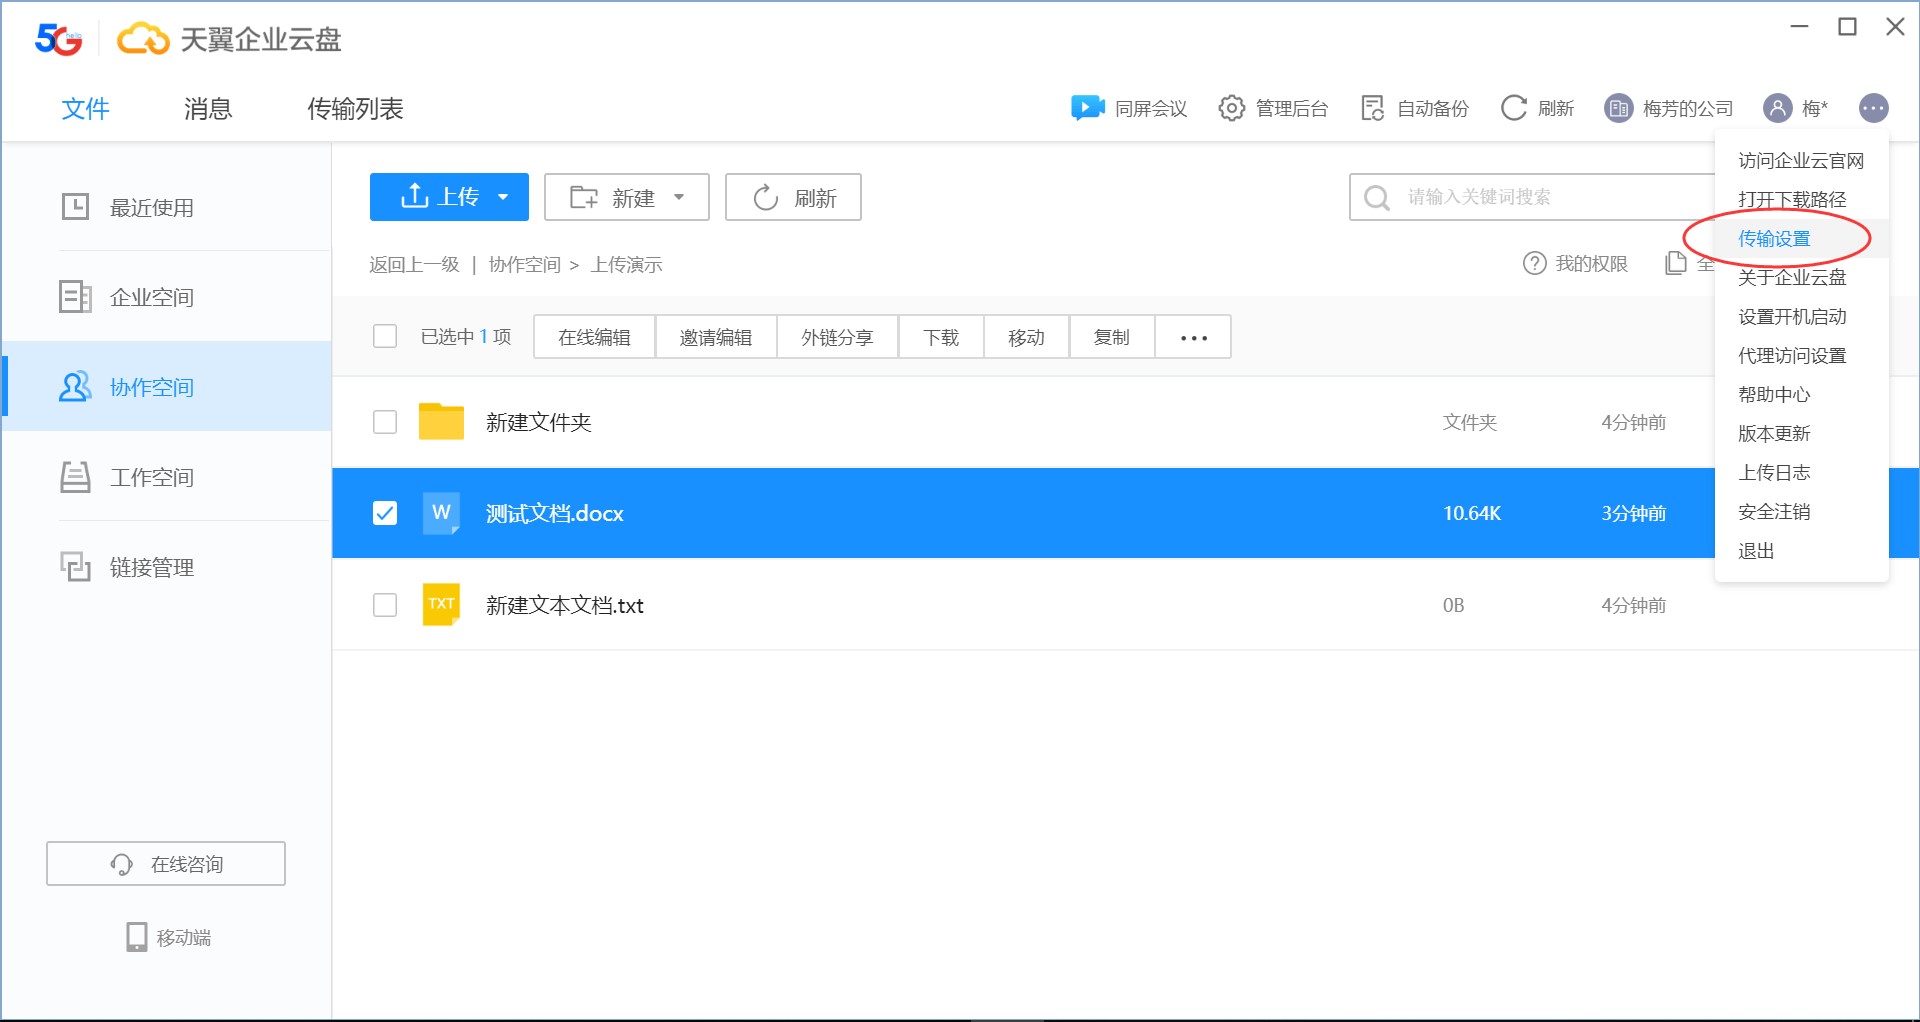Open the three-dot more actions button after 复制
This screenshot has height=1022, width=1920.
click(x=1193, y=338)
